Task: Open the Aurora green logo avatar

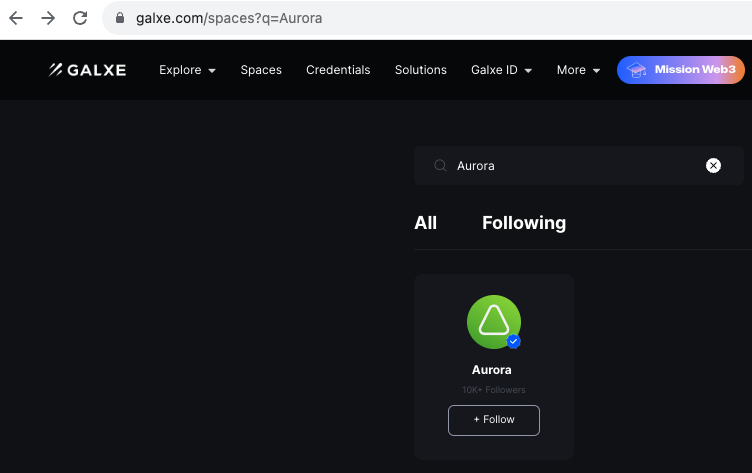Action: (494, 321)
